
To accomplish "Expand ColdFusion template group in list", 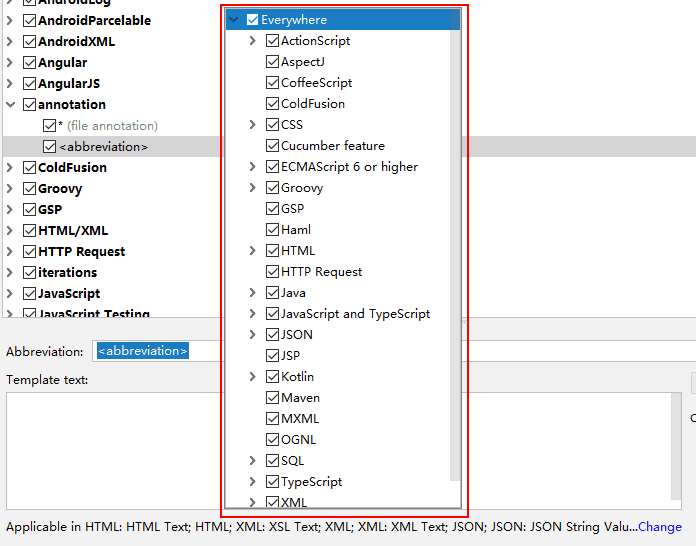I will pos(10,167).
